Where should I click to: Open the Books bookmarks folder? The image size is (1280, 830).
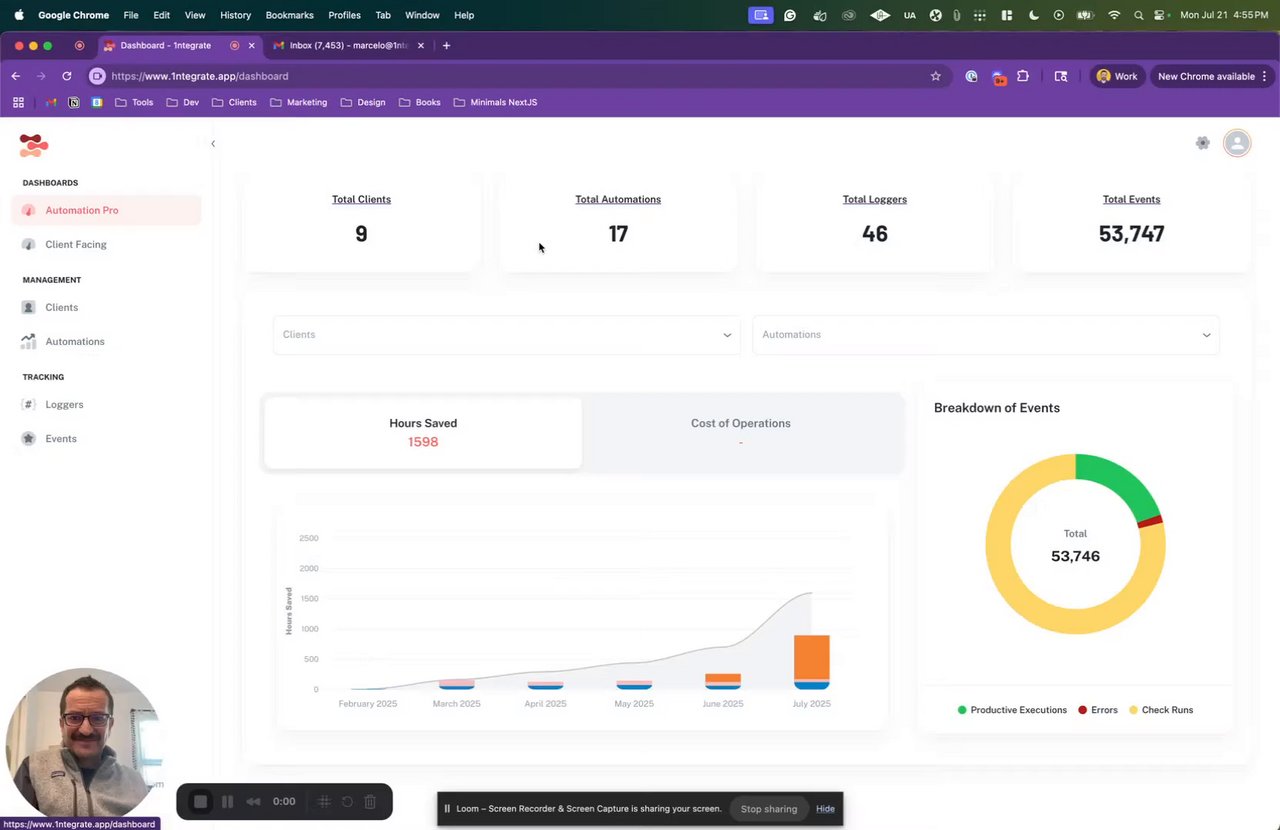(x=420, y=102)
